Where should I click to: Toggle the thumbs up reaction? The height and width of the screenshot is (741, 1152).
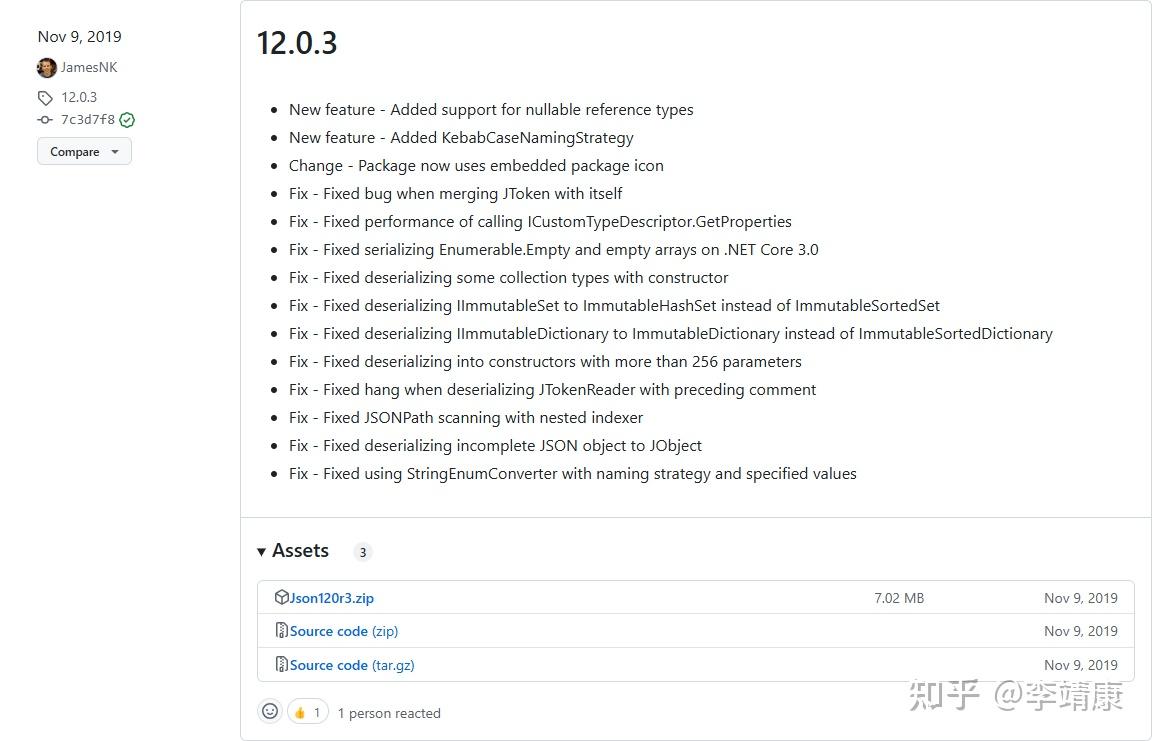[308, 712]
